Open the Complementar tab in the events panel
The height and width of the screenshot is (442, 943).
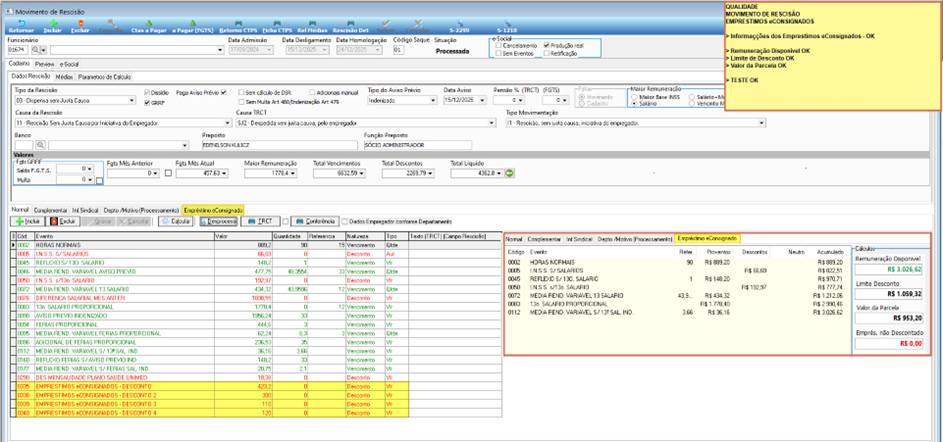(x=51, y=210)
